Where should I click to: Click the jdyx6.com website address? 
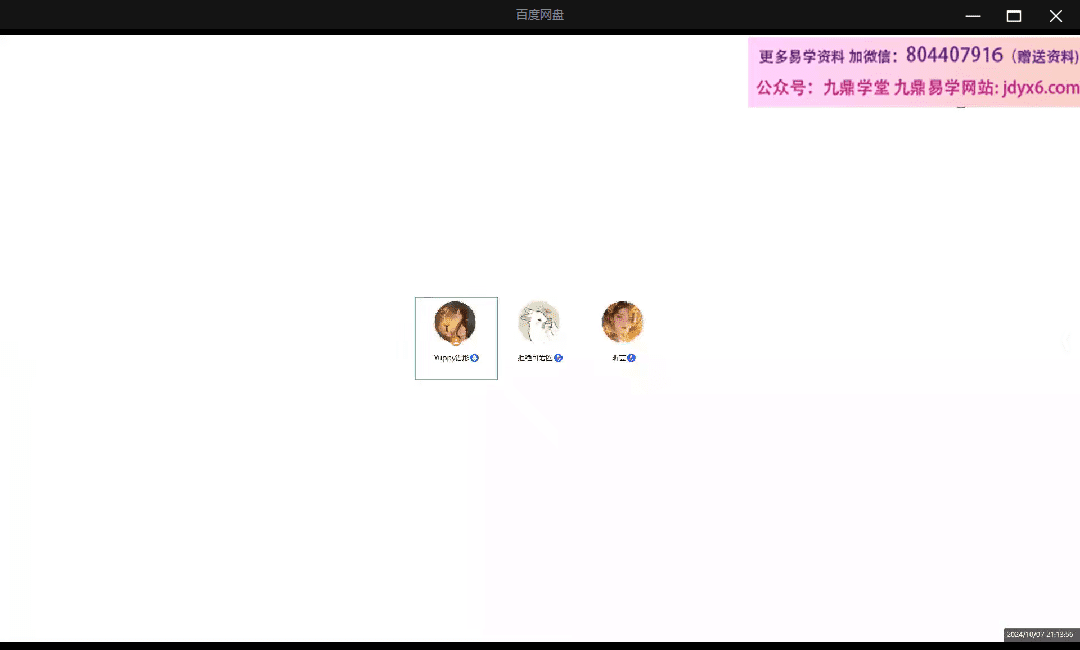(x=1040, y=88)
